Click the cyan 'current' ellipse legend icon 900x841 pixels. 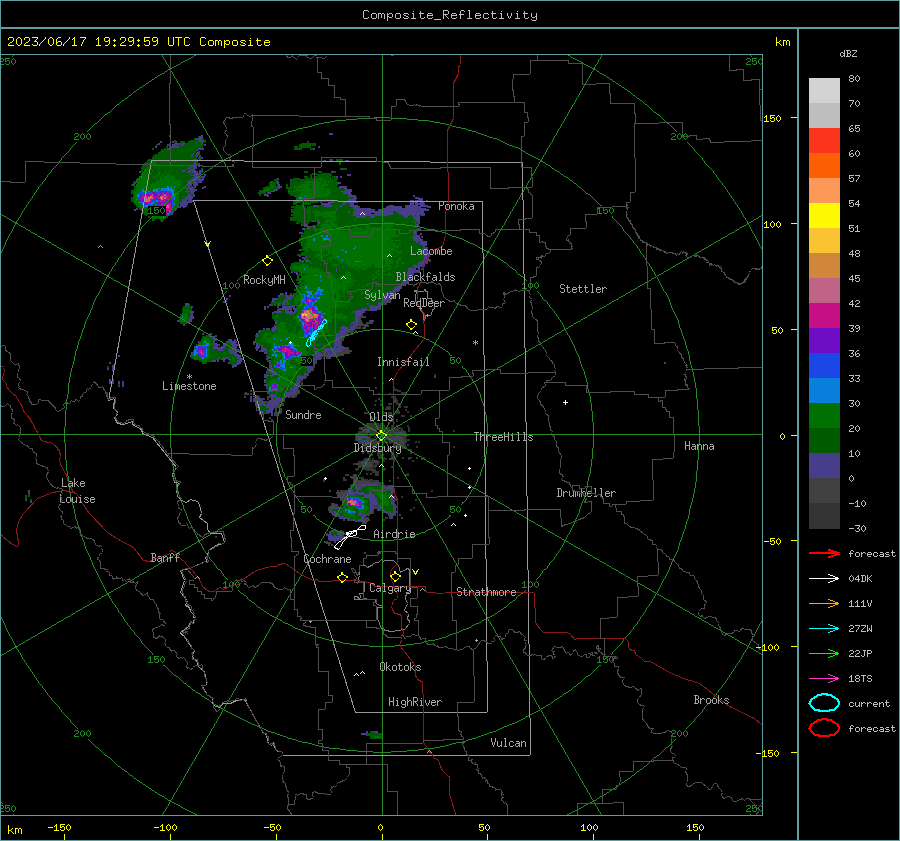coord(824,703)
